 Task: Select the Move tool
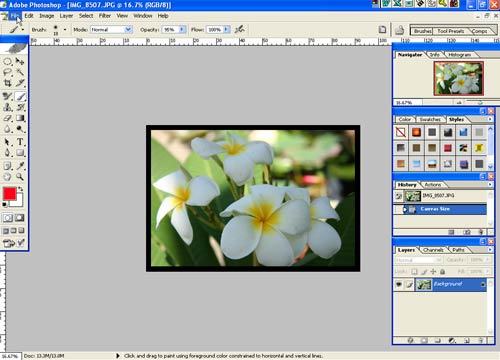pos(20,62)
